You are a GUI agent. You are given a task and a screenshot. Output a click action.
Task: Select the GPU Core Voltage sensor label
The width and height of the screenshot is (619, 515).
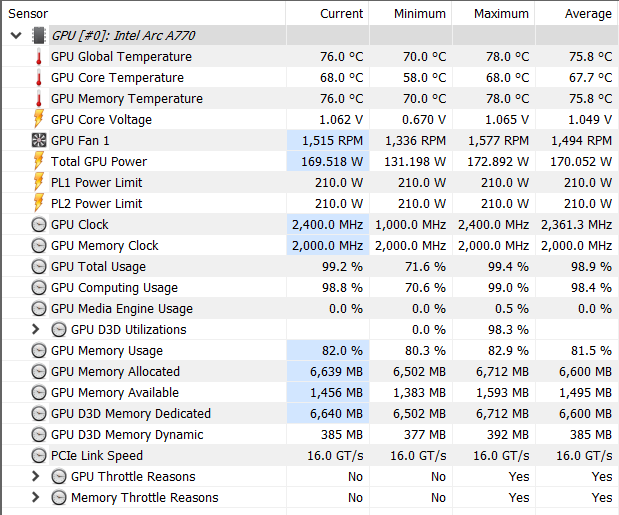101,120
